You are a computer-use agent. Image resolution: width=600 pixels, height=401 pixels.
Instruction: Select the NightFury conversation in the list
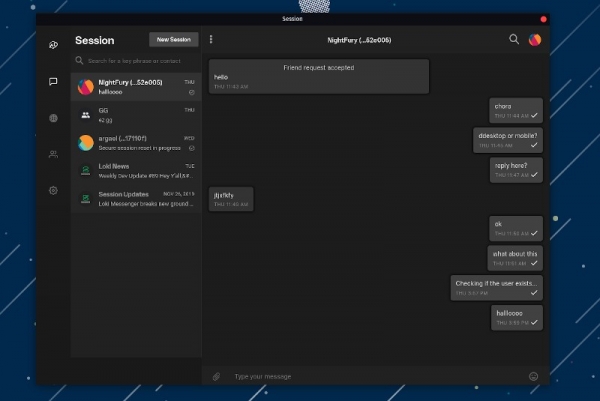[136, 86]
